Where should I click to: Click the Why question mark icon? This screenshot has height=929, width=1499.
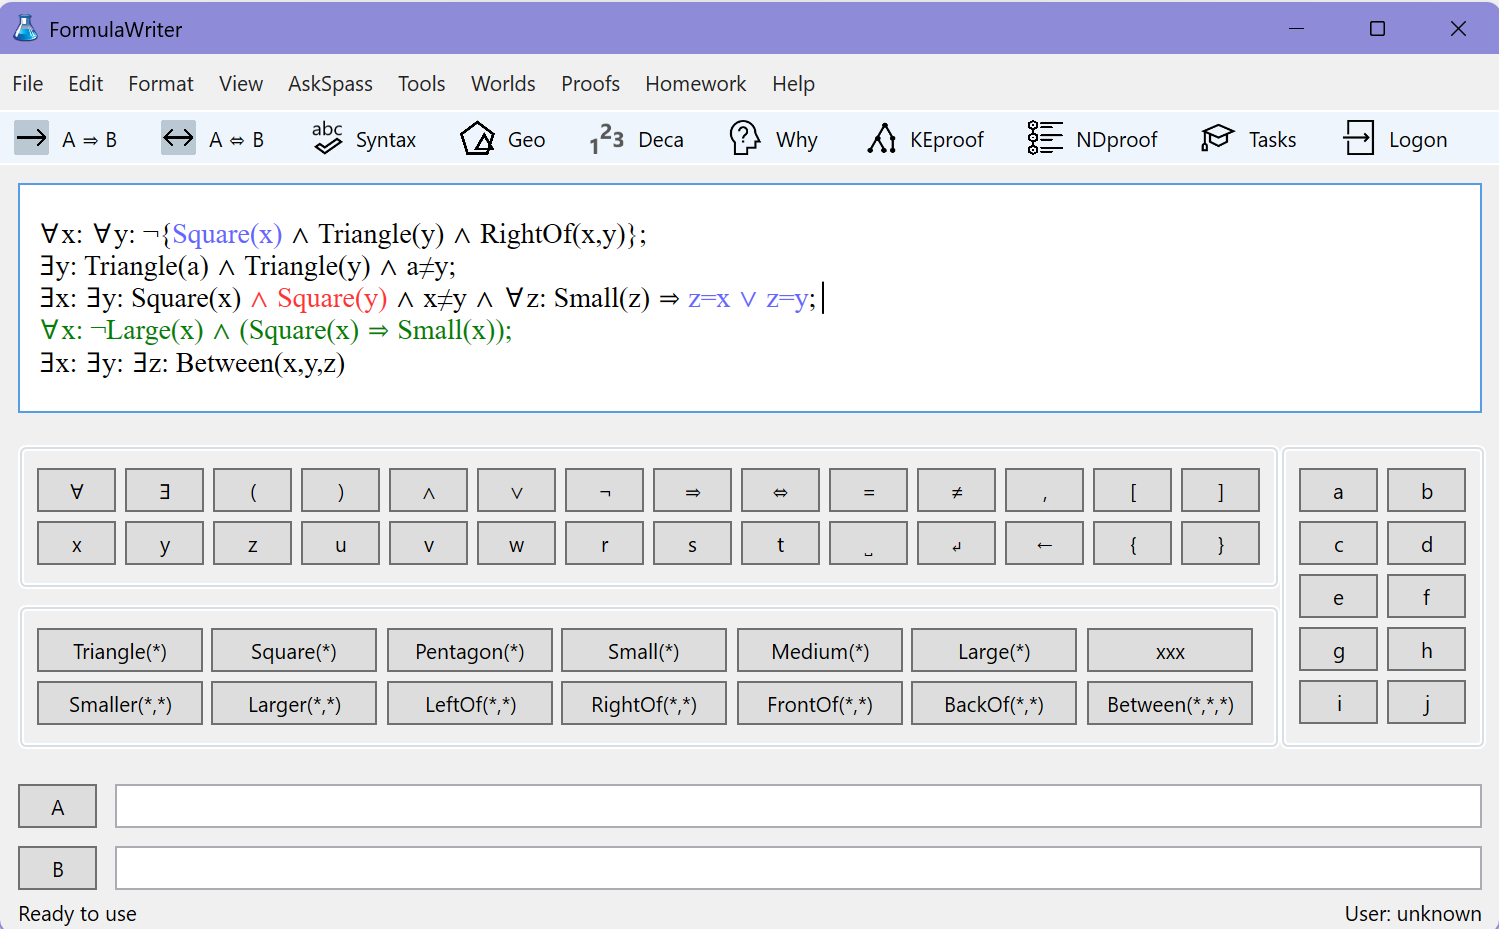tap(745, 139)
